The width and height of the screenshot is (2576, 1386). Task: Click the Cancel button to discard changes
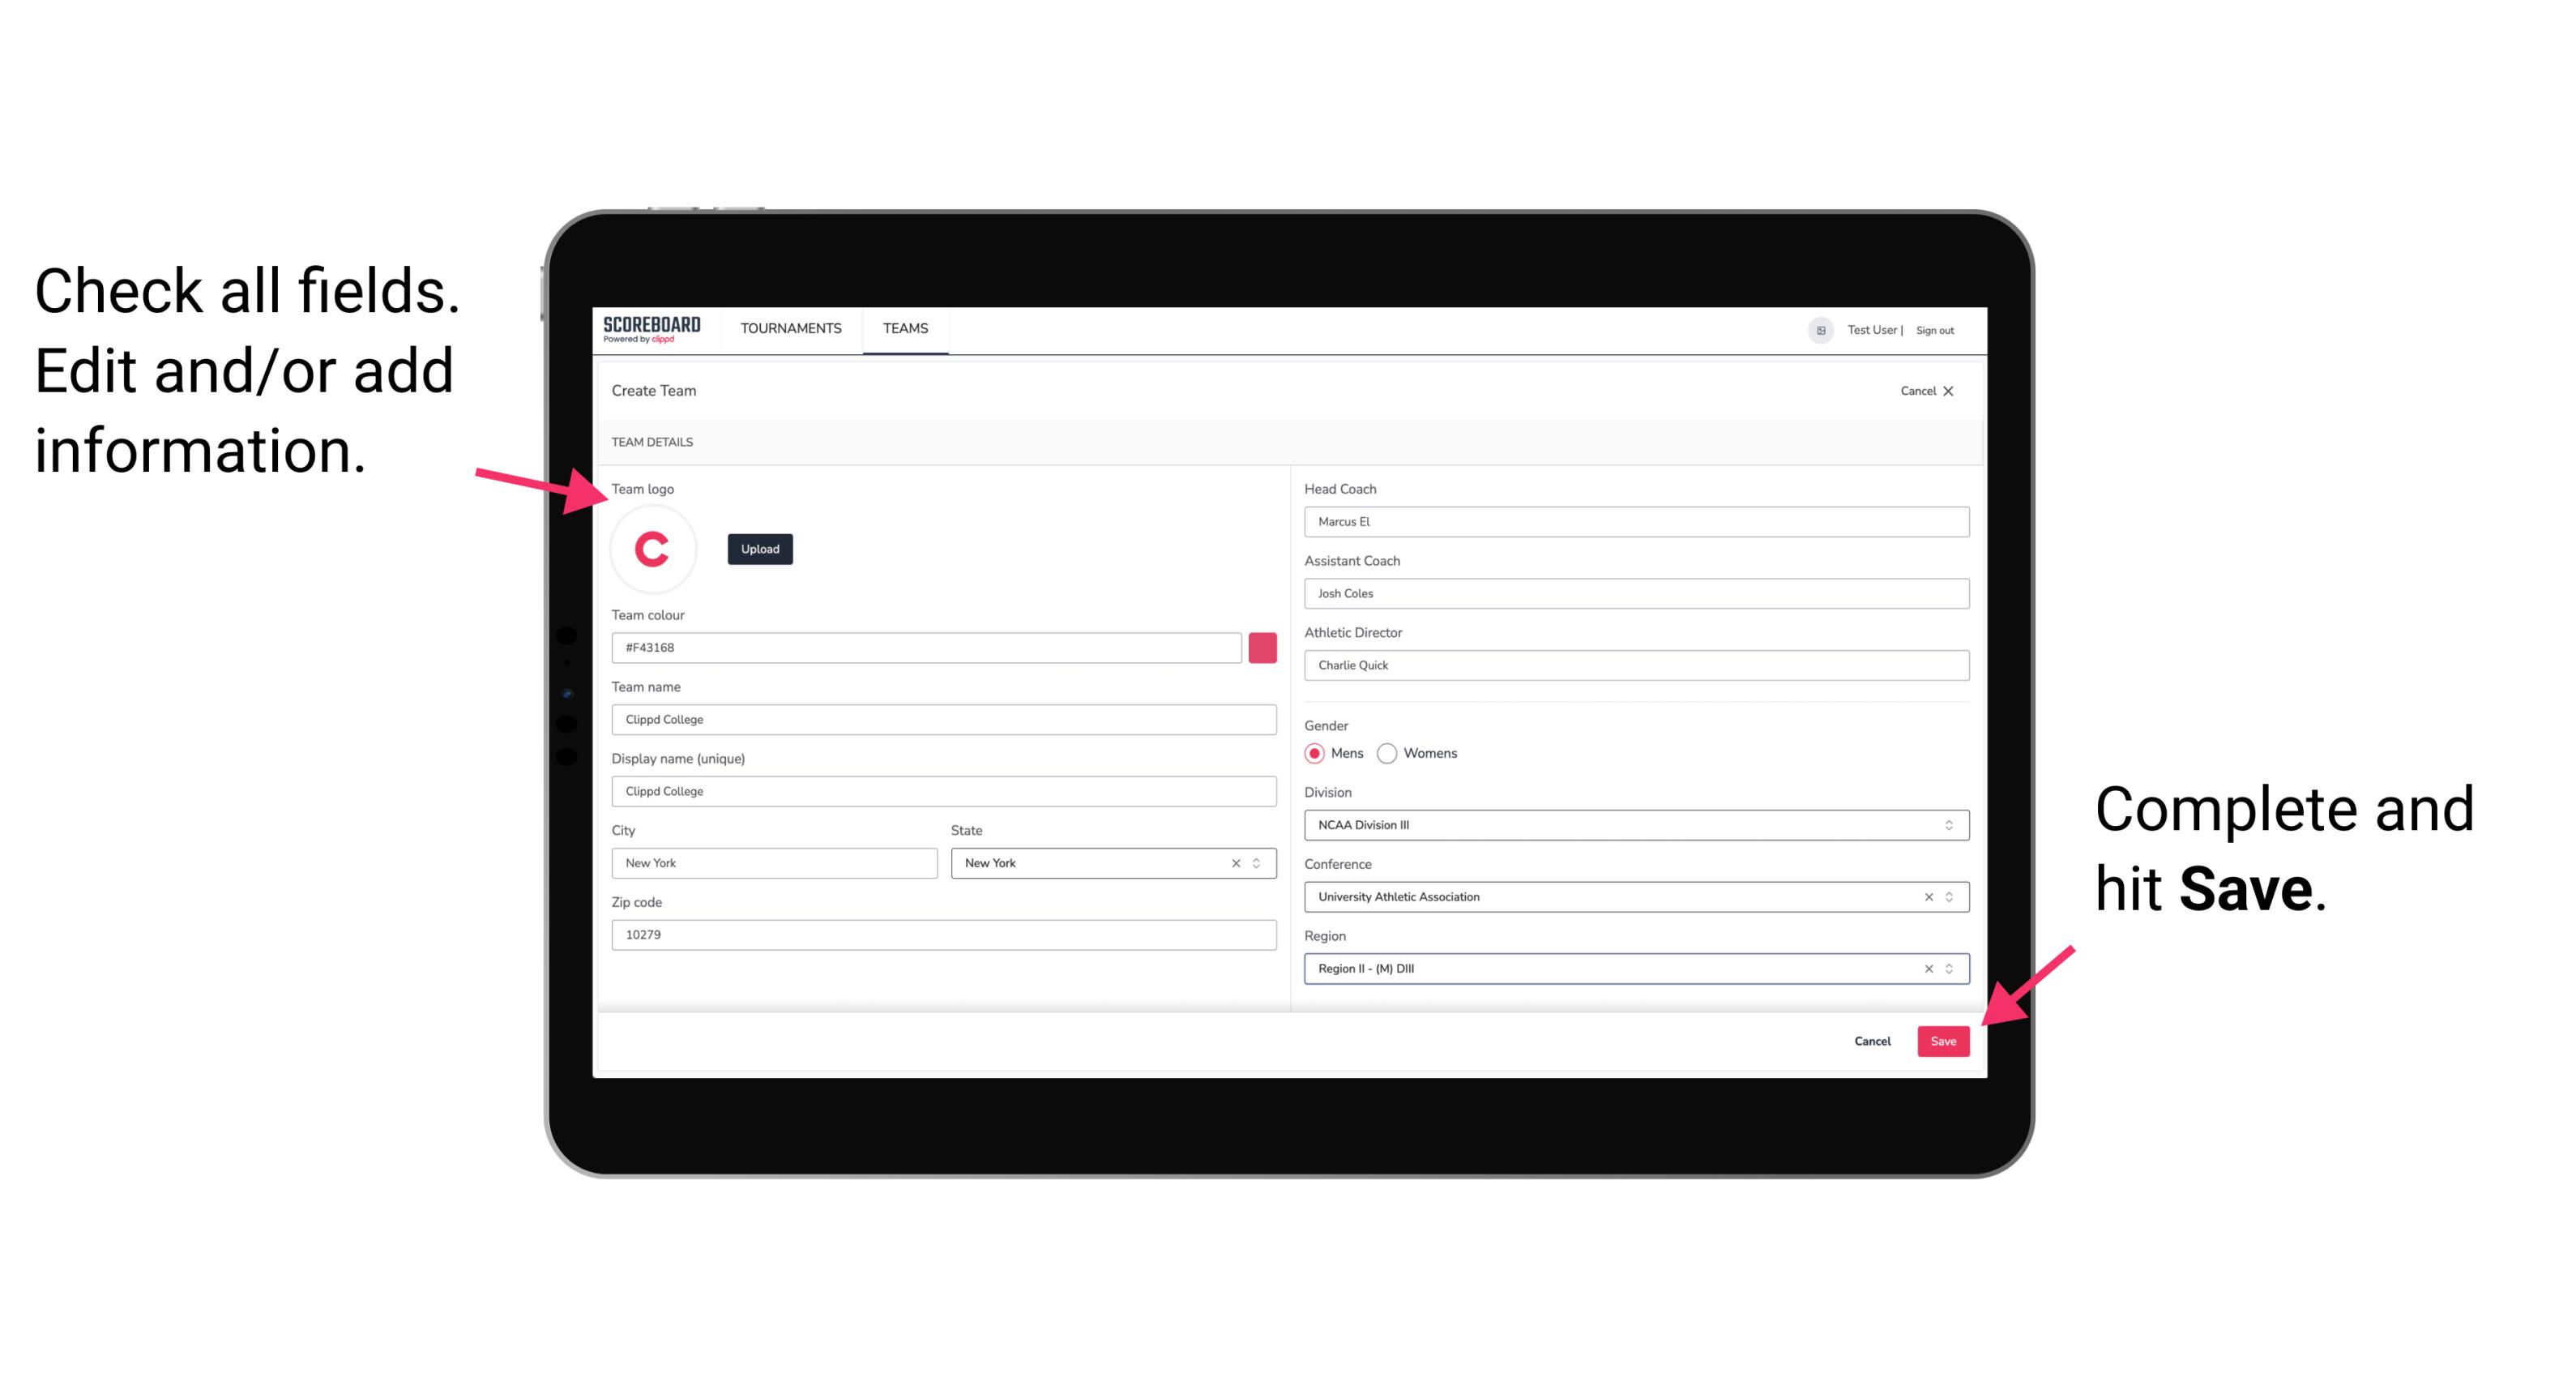coord(1872,1037)
